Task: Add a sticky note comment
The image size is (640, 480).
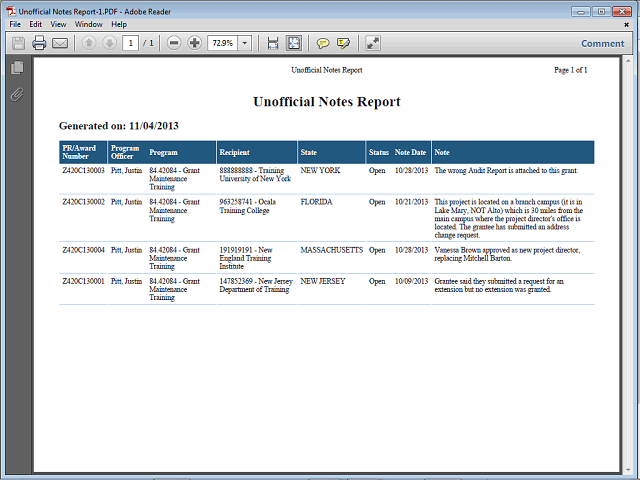Action: coord(323,43)
